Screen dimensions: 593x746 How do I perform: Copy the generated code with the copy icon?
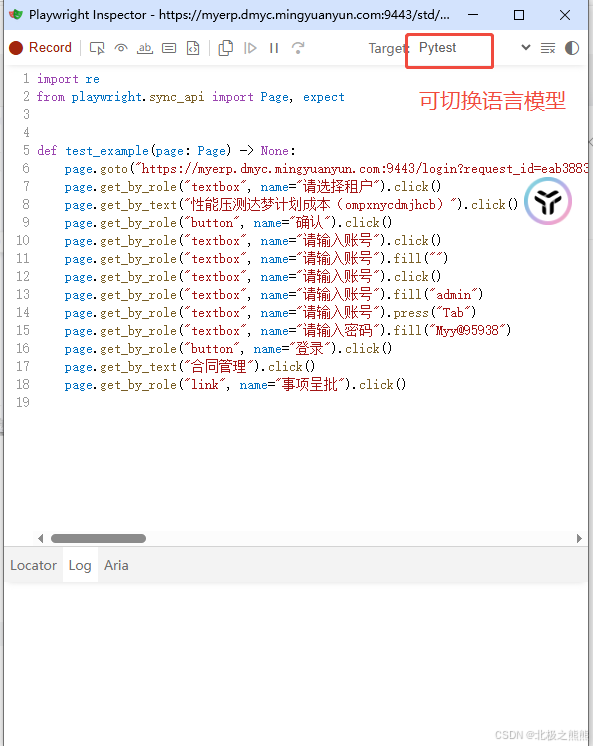(226, 48)
